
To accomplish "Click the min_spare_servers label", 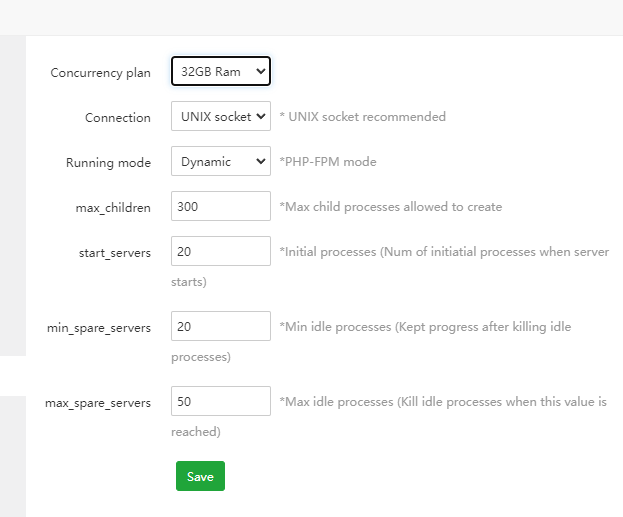I will (99, 328).
